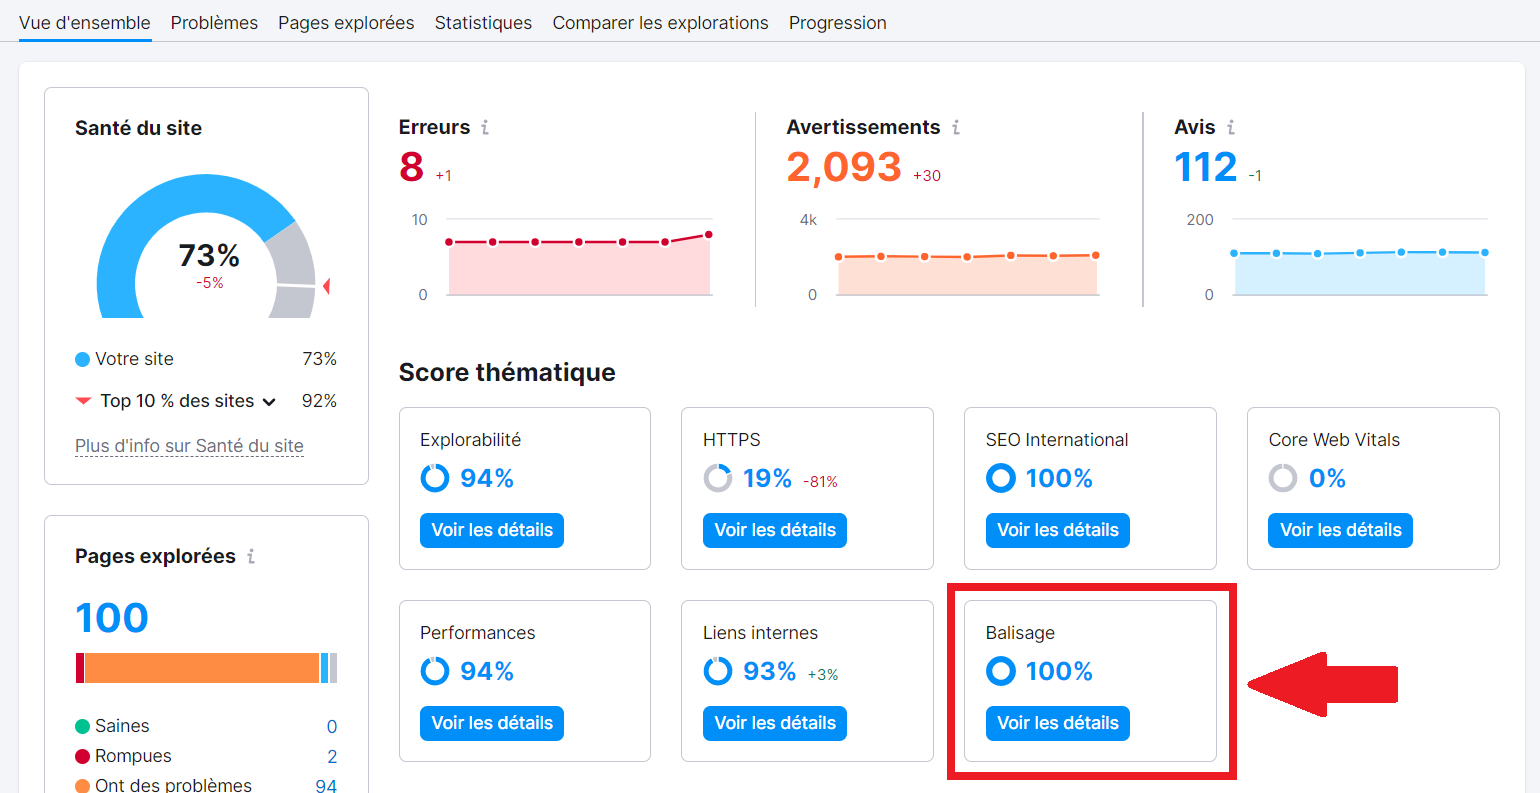Click the 73% site health value in gauge
The image size is (1540, 793).
tap(209, 256)
